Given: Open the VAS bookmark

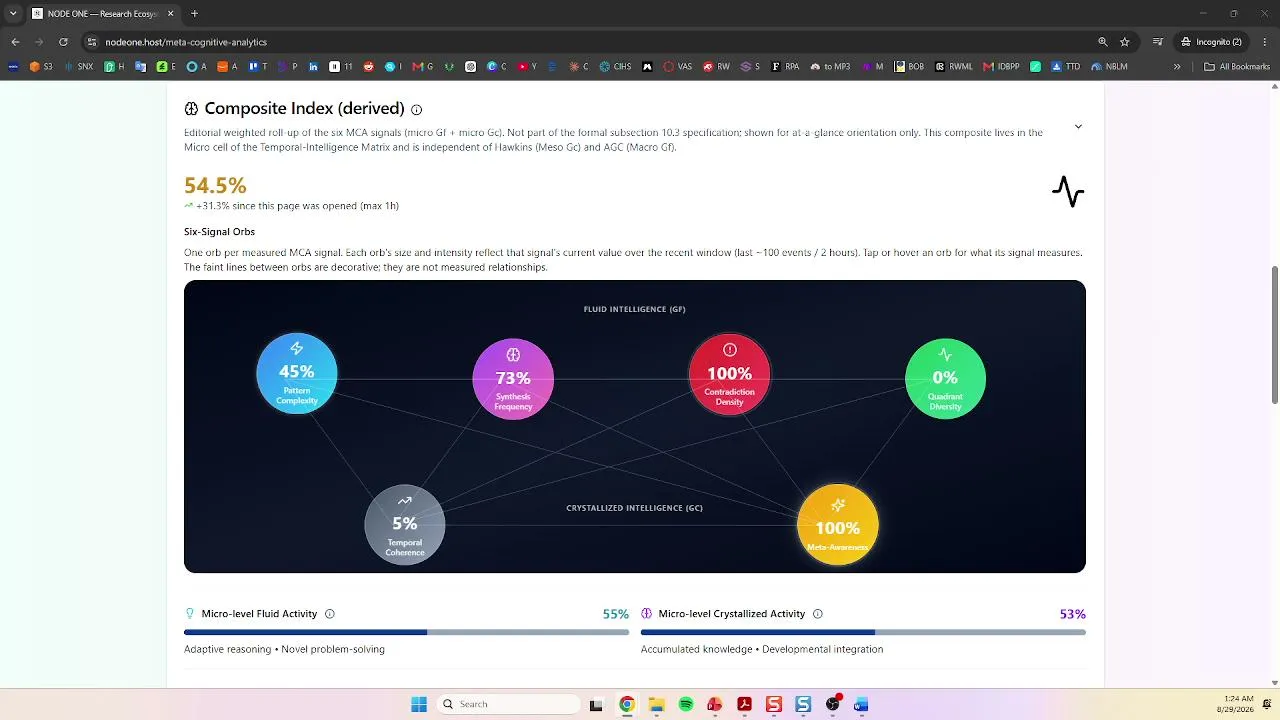Looking at the screenshot, I should click(x=677, y=67).
